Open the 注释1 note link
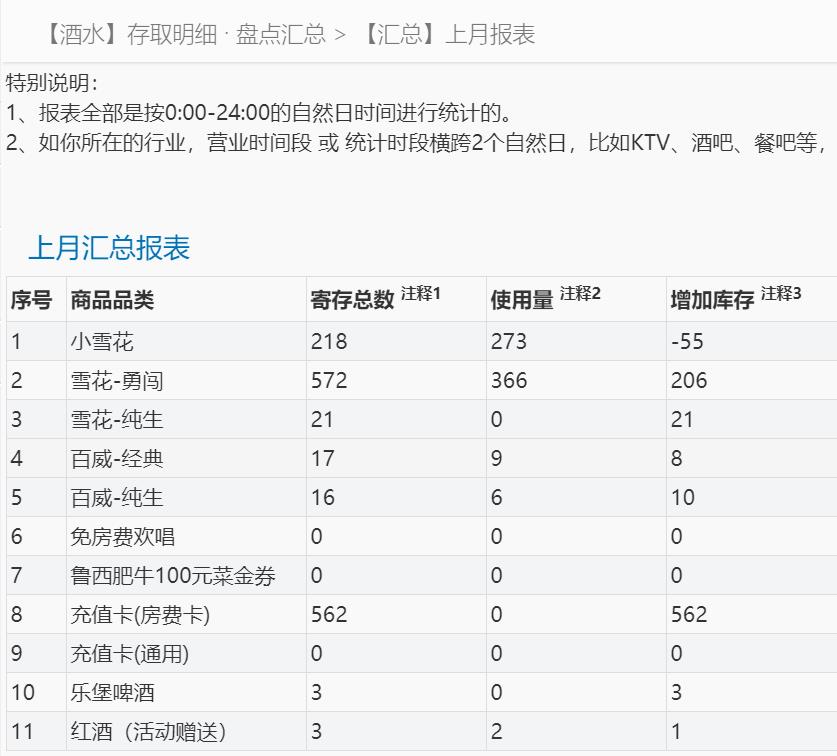Viewport: 837px width, 756px height. point(421,293)
